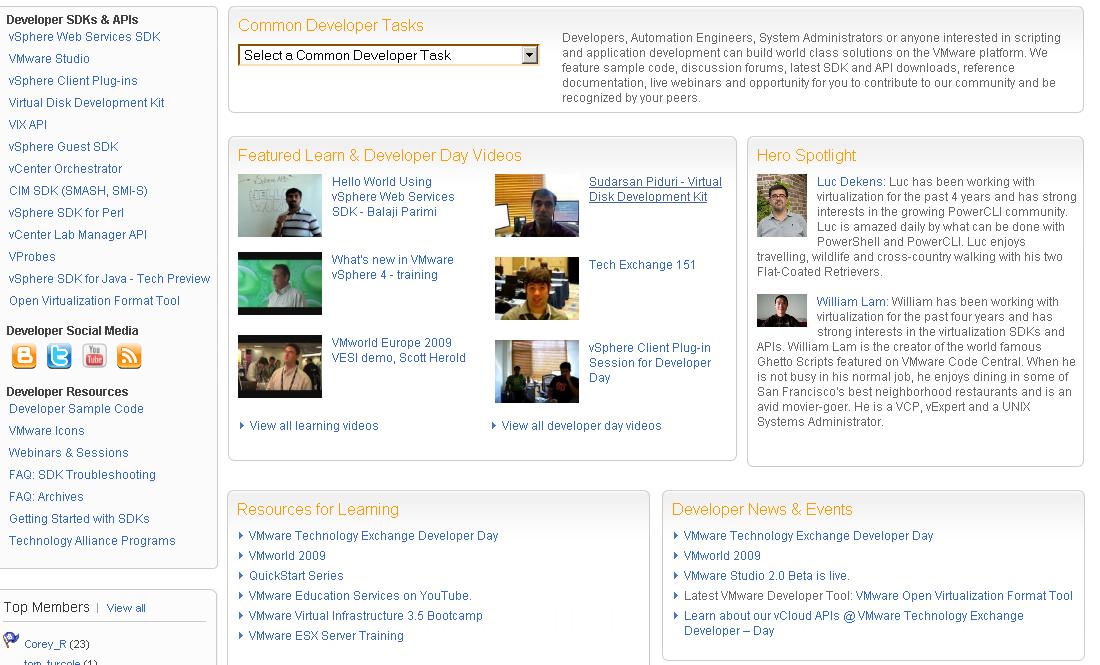Open Sudarsan Piduri Virtual Disk Development Kit title
This screenshot has height=665, width=1100.
[655, 189]
